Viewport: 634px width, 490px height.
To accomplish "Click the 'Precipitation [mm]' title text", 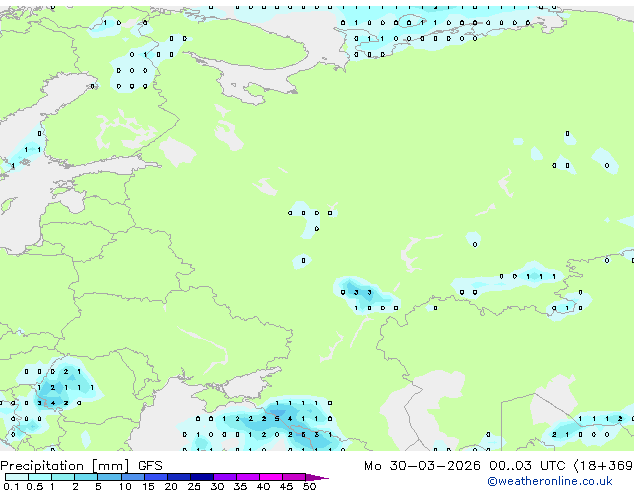I will [x=65, y=466].
